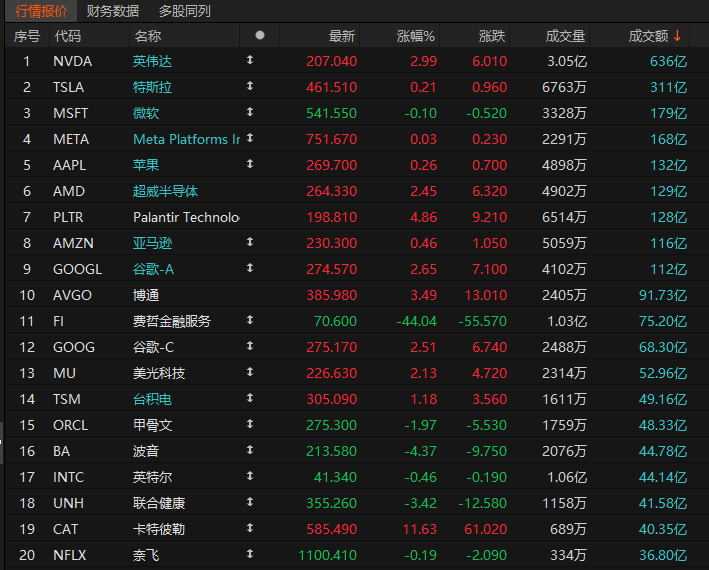Click the up-down marker icon in TSM row
Image resolution: width=709 pixels, height=570 pixels.
(x=250, y=398)
